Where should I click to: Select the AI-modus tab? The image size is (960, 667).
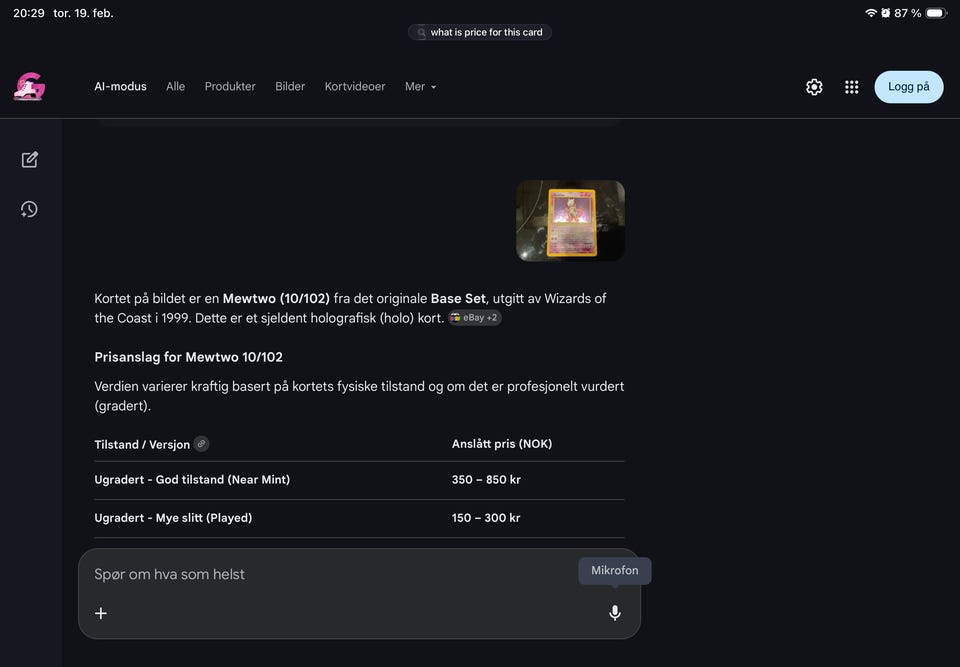click(x=121, y=86)
